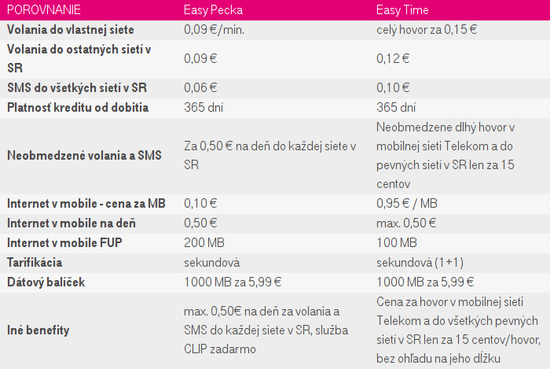Click the 0,95 € / MB cell
The width and height of the screenshot is (550, 369).
(x=407, y=203)
